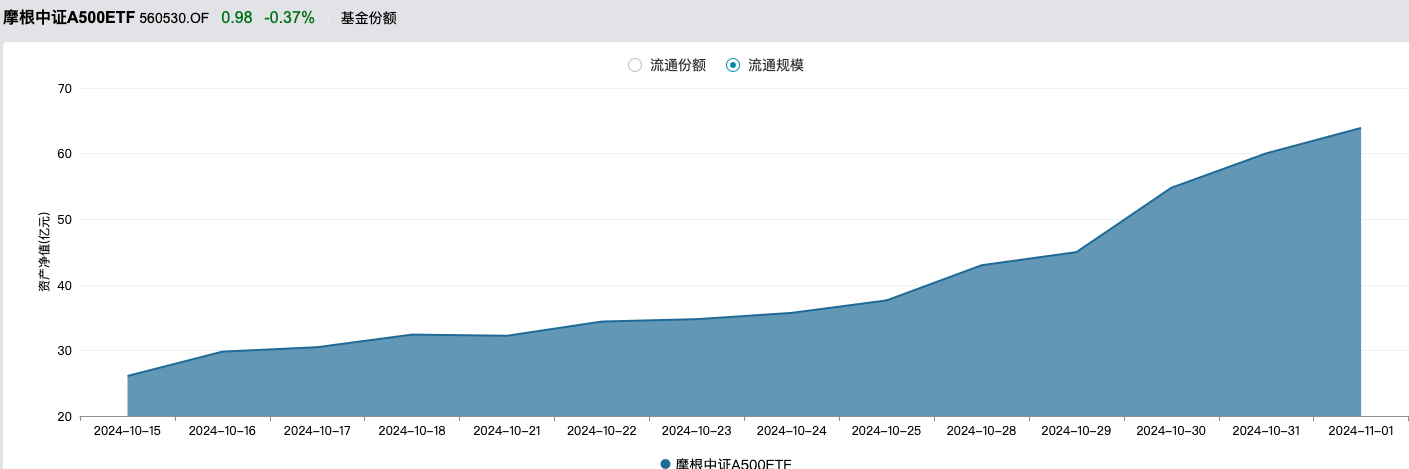Click the y-axis value 20
1409x469 pixels.
[65, 416]
